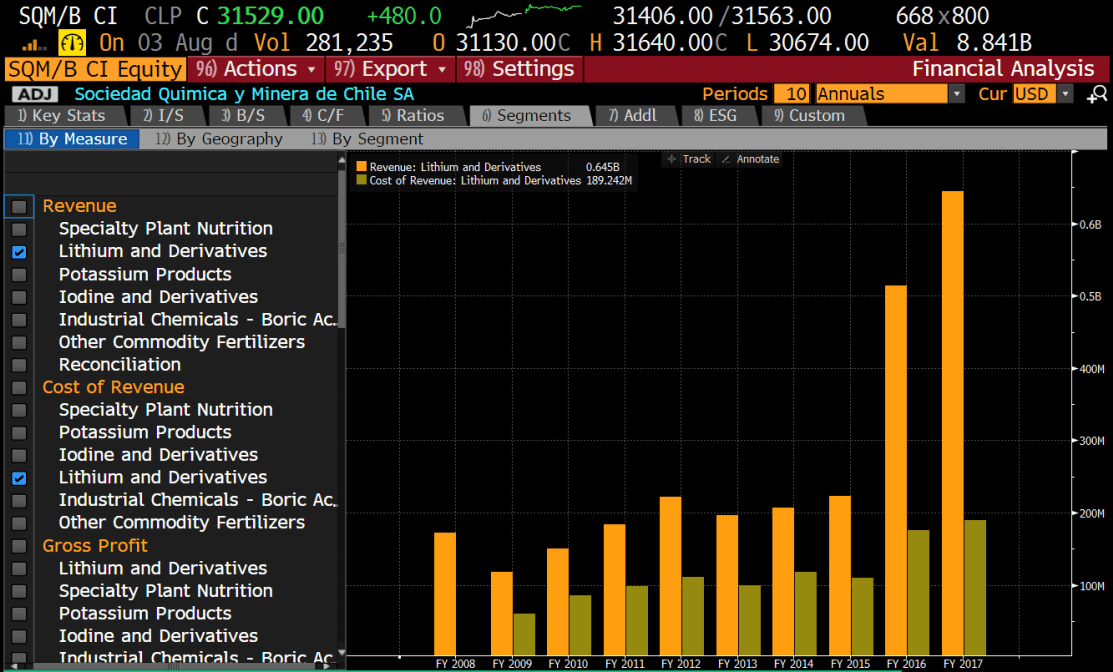This screenshot has width=1113, height=672.
Task: Check Revenue Other Commodity Fertilizers
Action: [19, 342]
